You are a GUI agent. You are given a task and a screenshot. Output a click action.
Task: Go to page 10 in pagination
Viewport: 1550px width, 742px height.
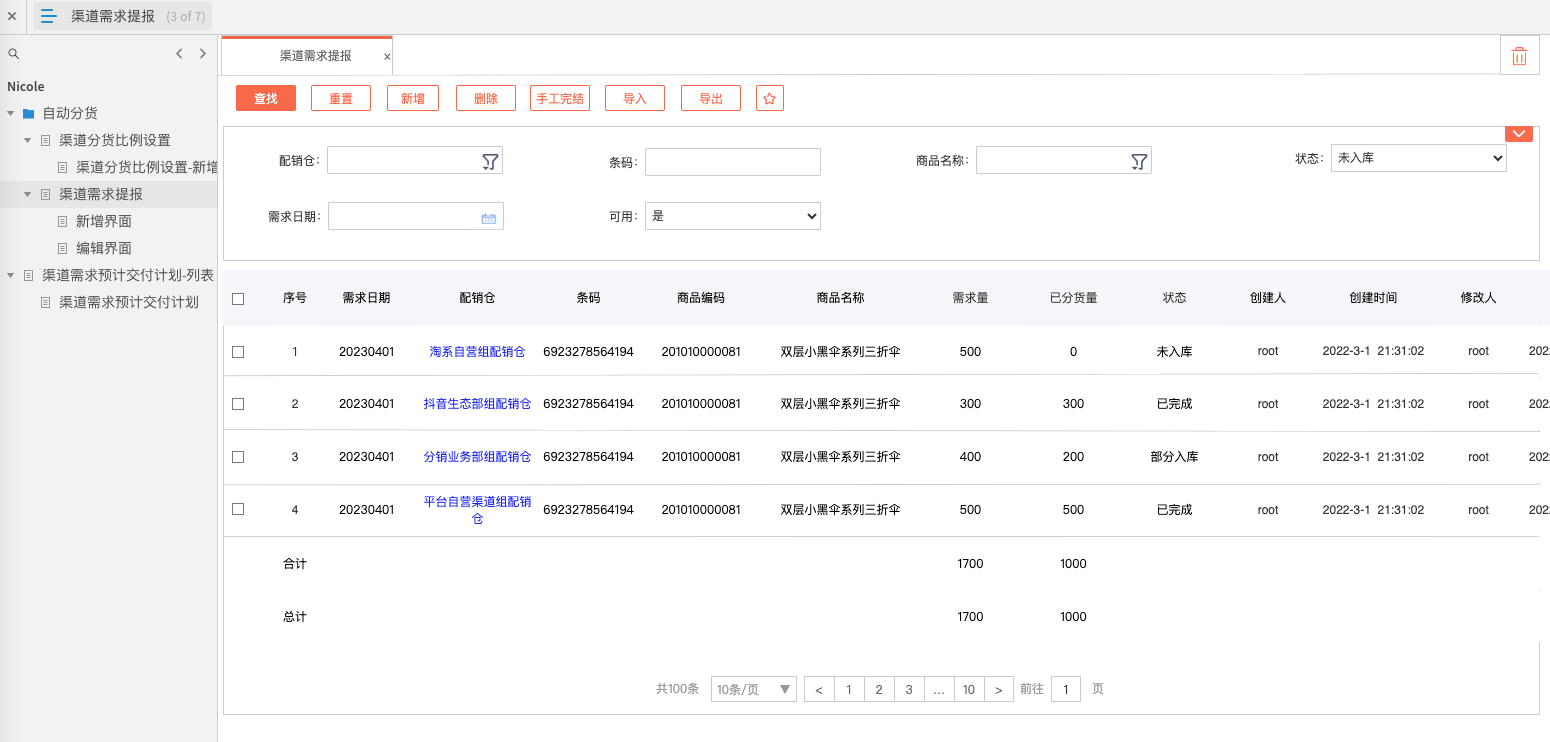click(x=969, y=689)
